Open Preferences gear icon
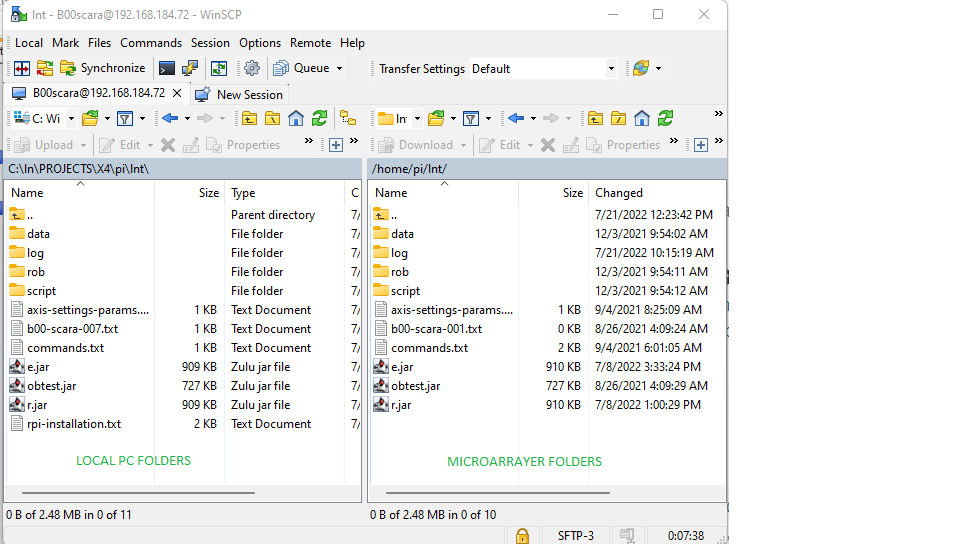Image resolution: width=960 pixels, height=544 pixels. 252,68
